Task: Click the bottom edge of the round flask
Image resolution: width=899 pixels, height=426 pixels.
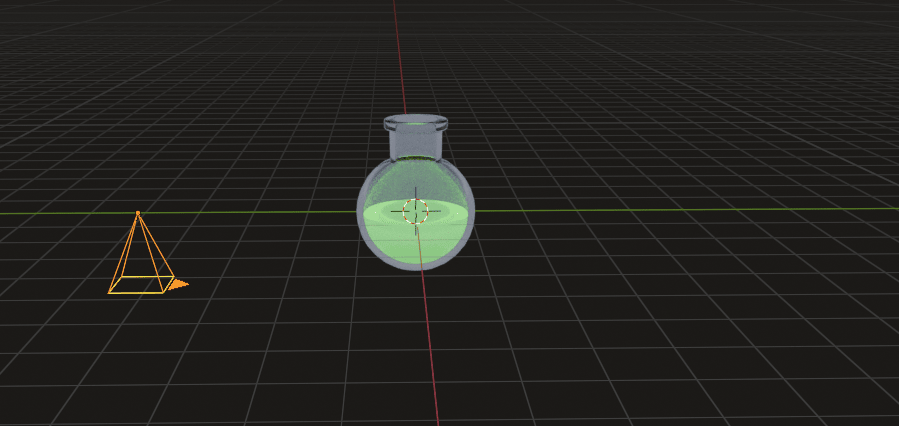Action: pyautogui.click(x=414, y=268)
